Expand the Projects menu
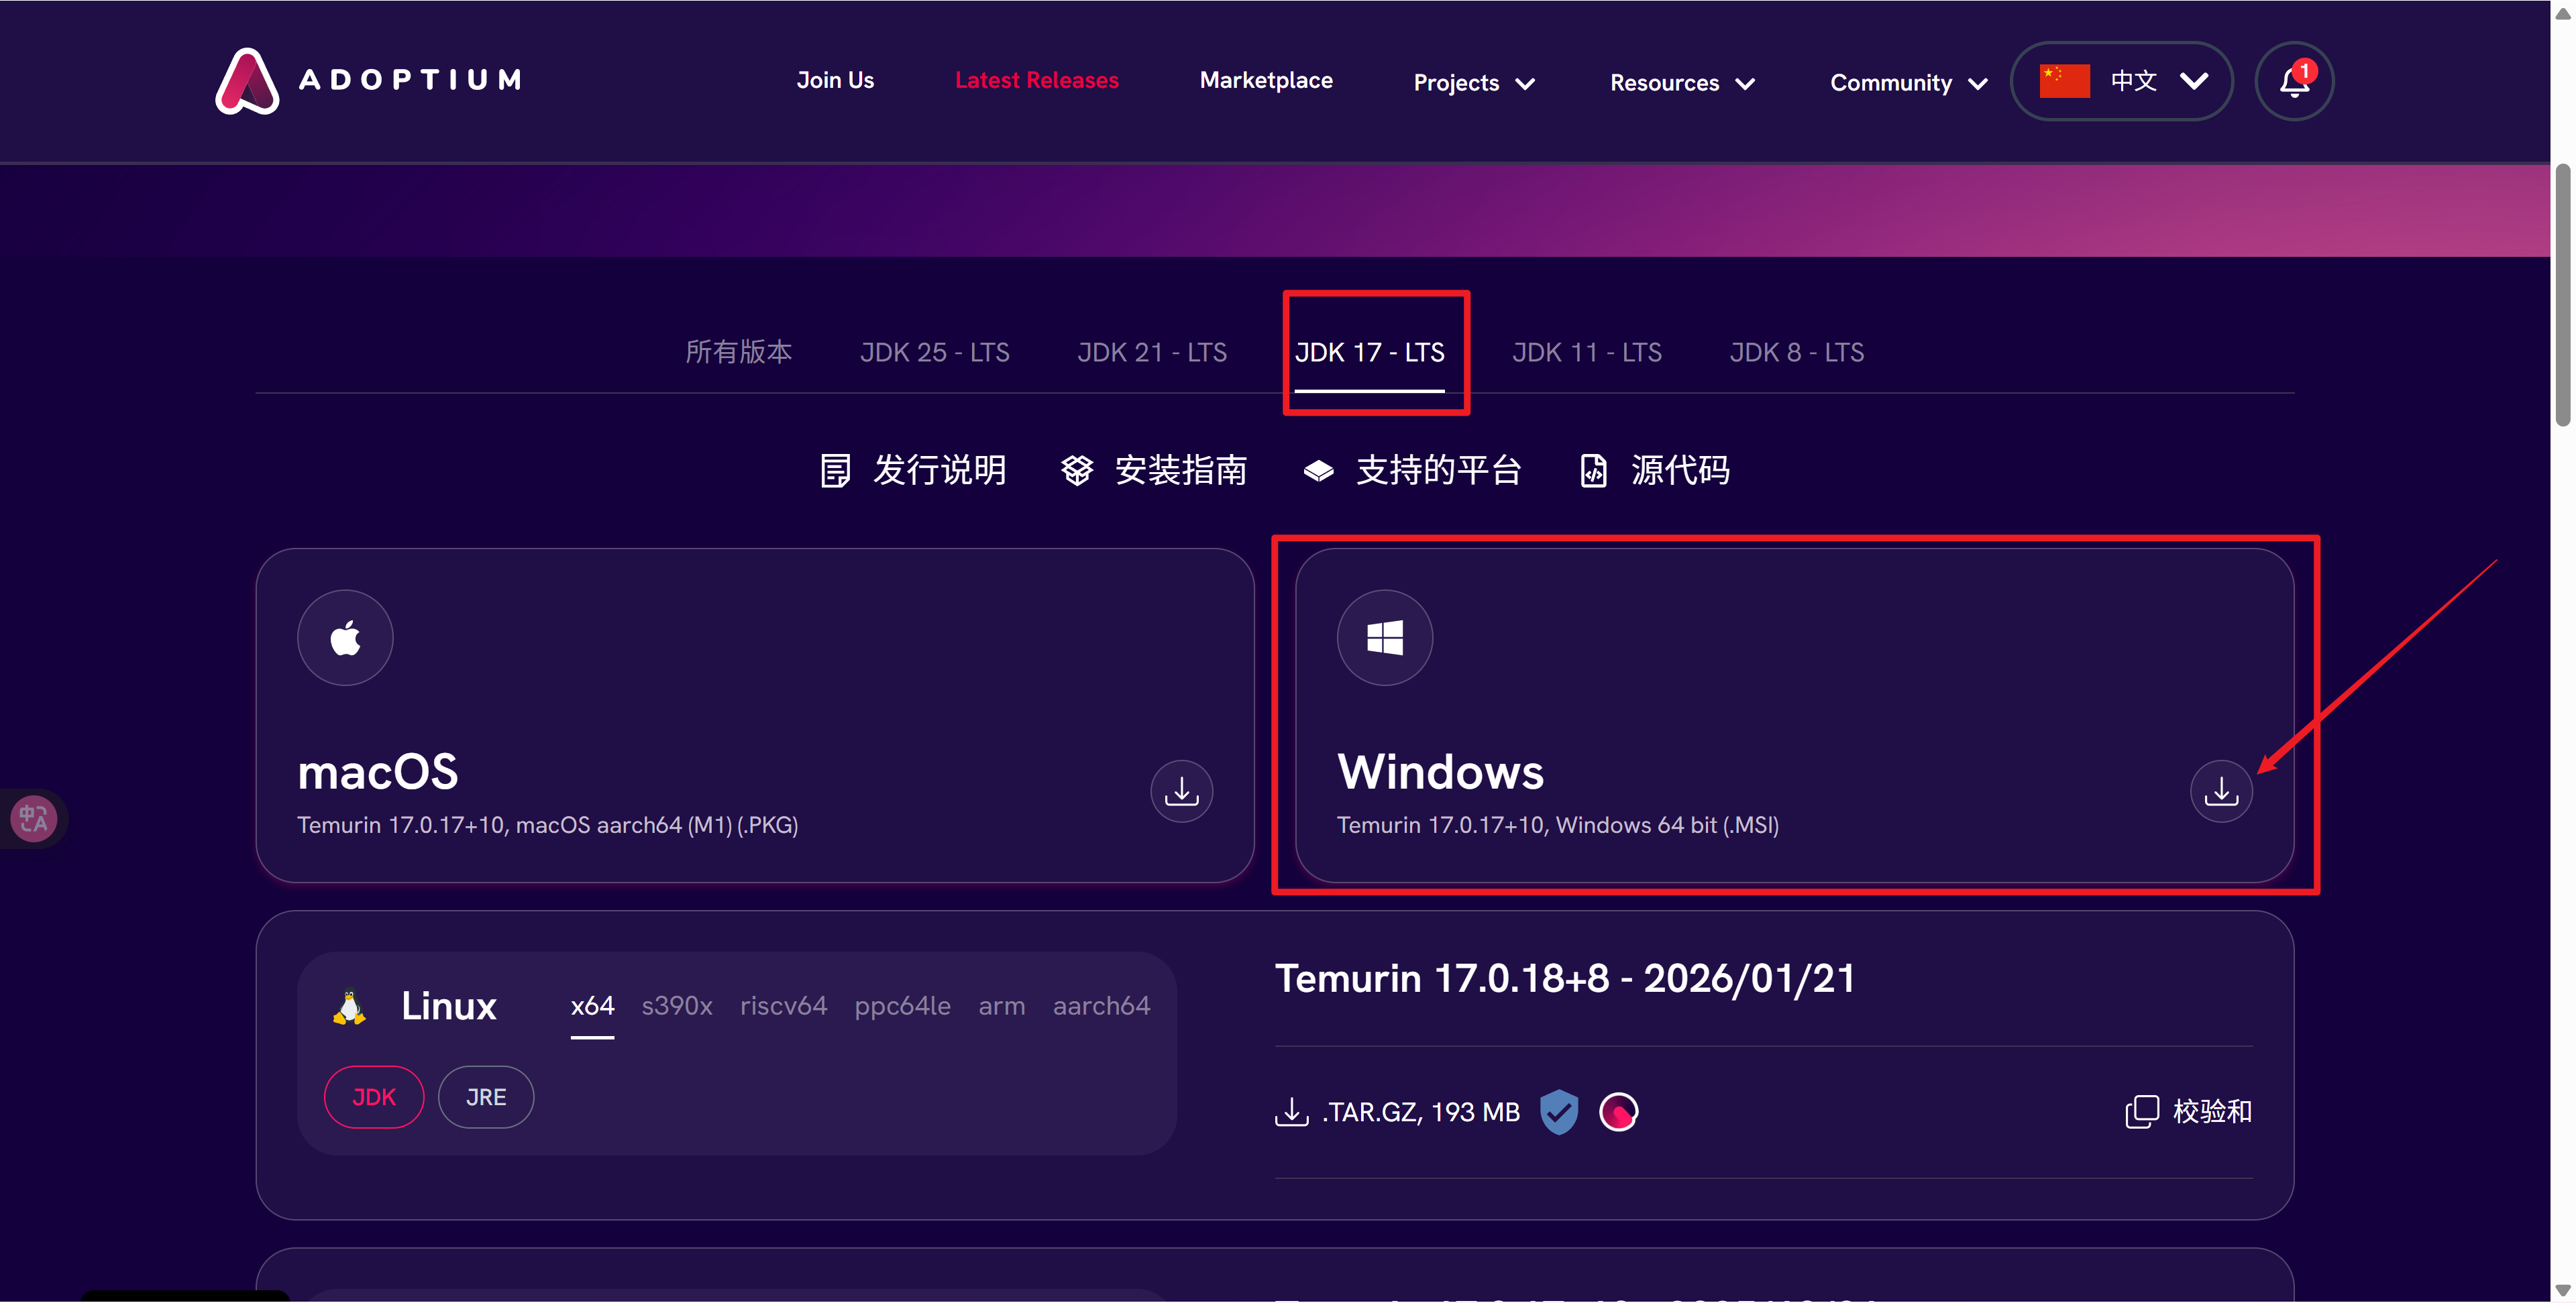 (1473, 82)
